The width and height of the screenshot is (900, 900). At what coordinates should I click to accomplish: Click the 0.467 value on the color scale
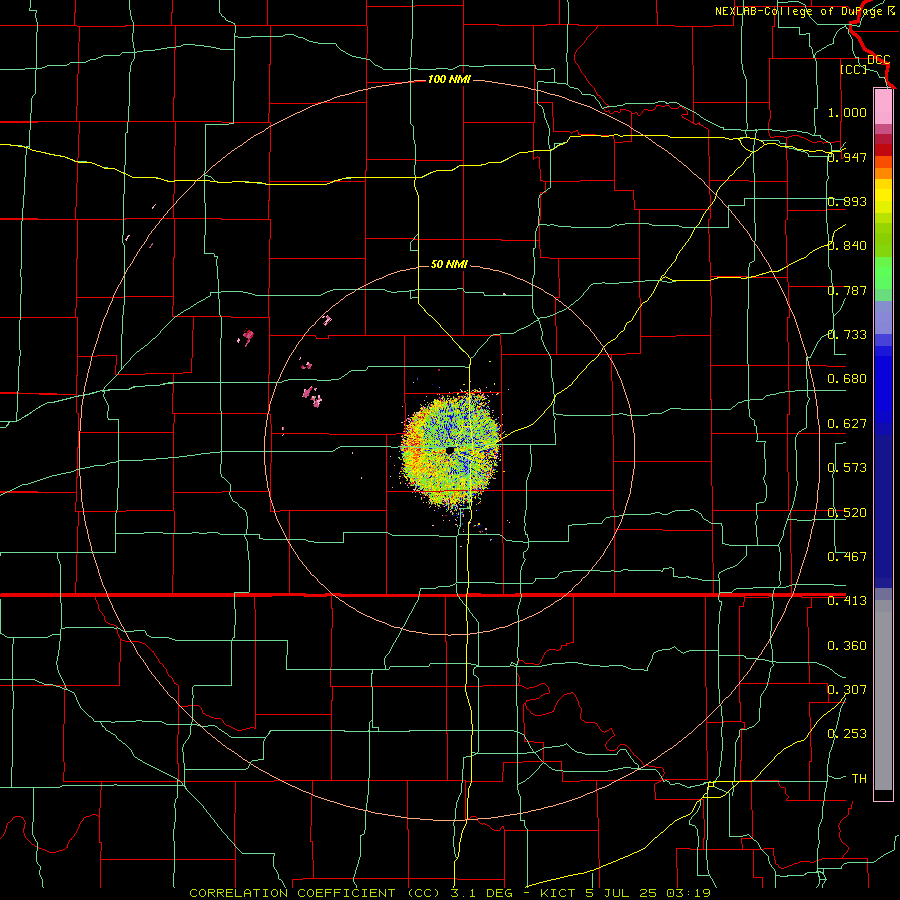(x=847, y=557)
